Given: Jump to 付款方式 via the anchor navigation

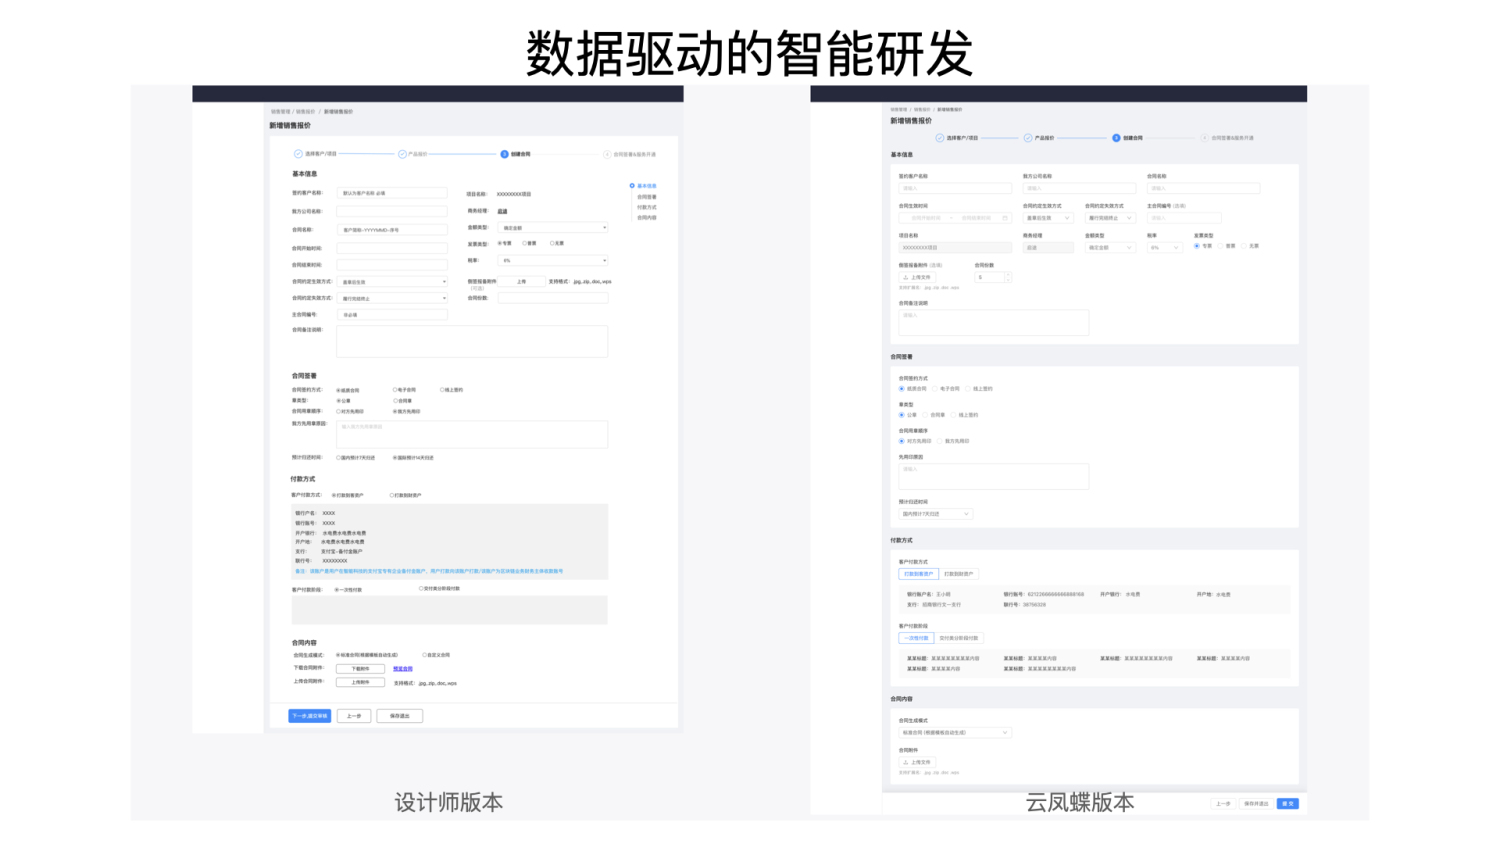Looking at the screenshot, I should pos(647,207).
